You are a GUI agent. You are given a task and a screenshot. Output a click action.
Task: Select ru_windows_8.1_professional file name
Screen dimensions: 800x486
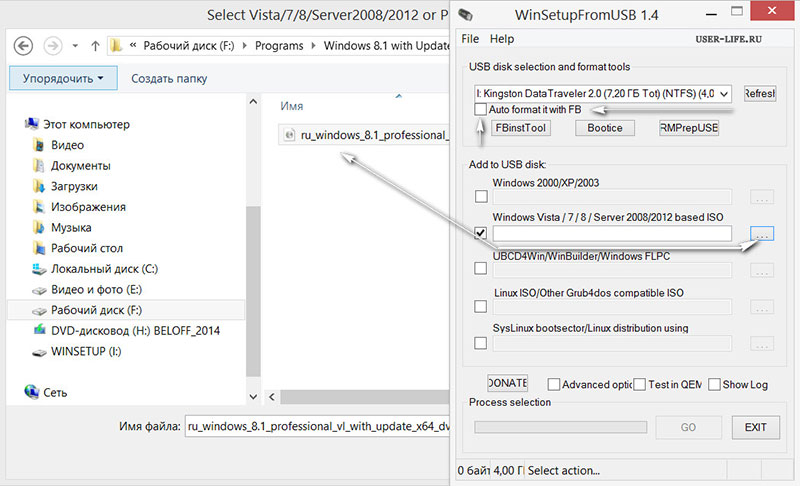point(374,135)
